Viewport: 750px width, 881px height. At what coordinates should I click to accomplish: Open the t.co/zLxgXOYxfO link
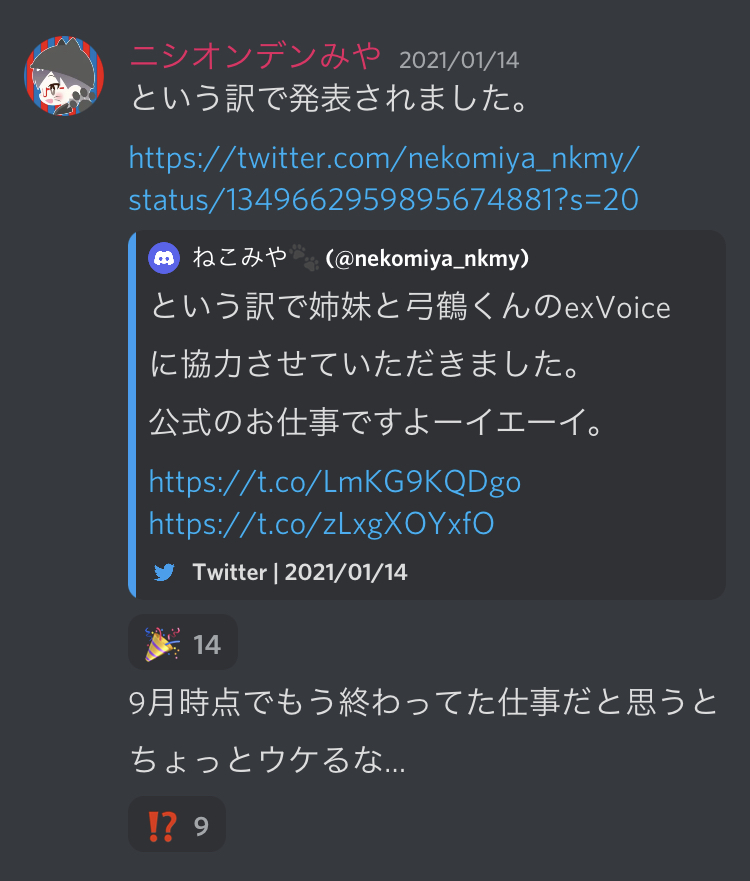coord(321,524)
